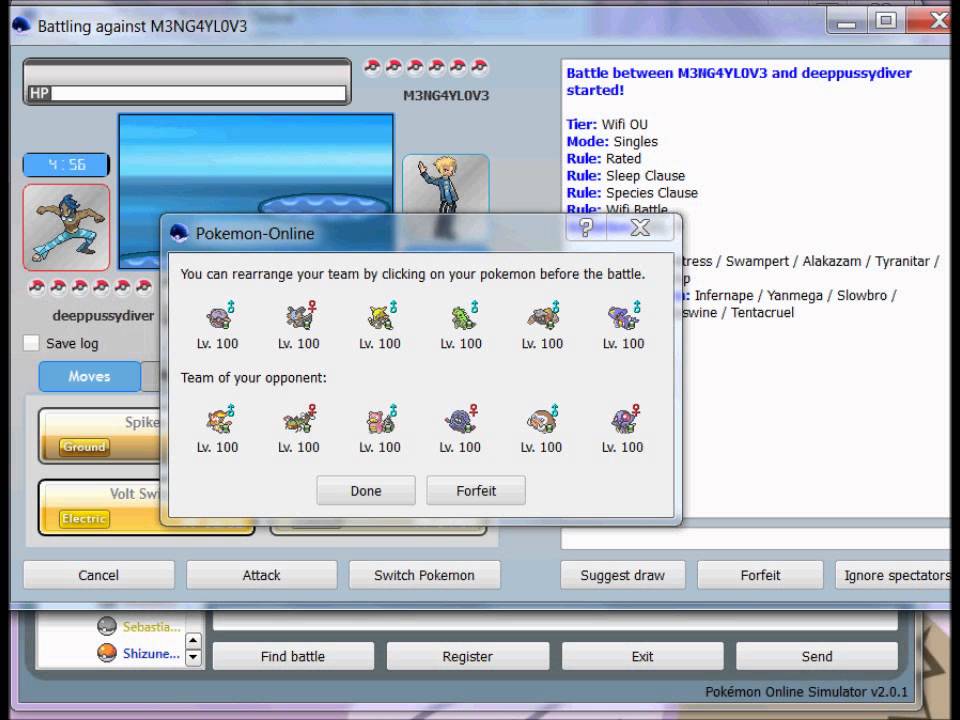Viewport: 960px width, 720px height.
Task: Click Exit in the main window
Action: pos(642,656)
